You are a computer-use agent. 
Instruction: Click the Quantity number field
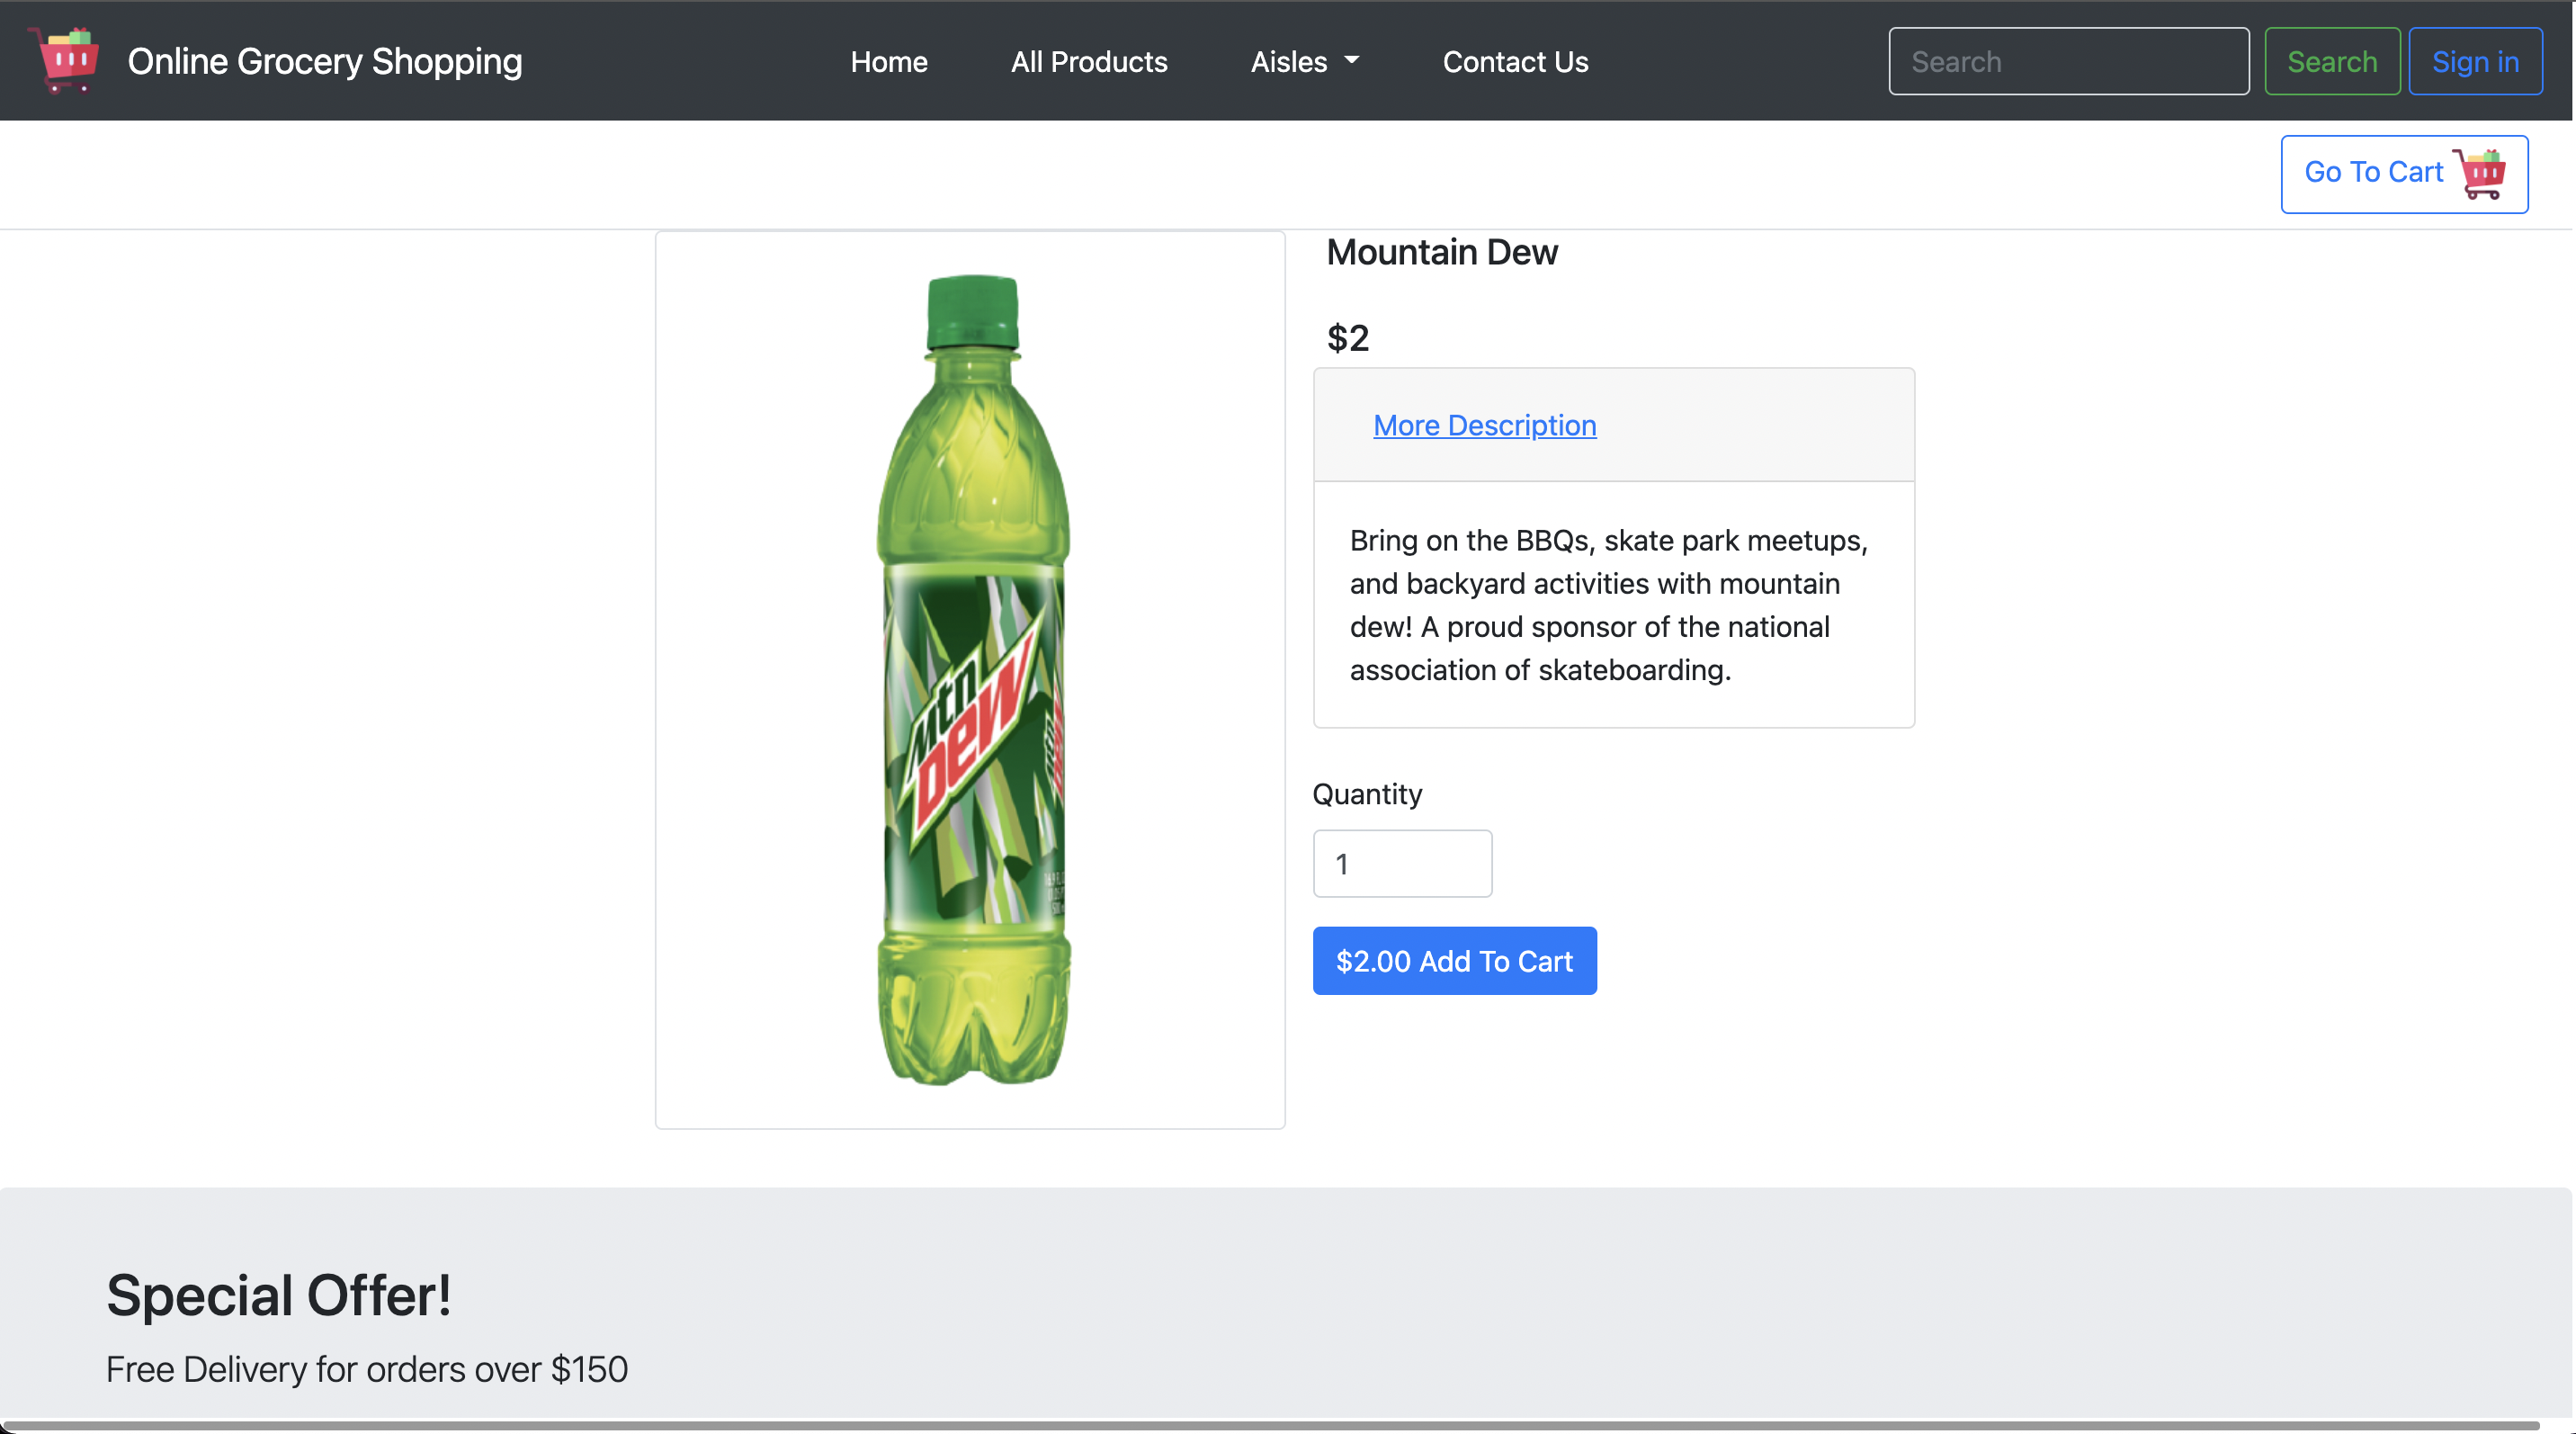[x=1401, y=863]
